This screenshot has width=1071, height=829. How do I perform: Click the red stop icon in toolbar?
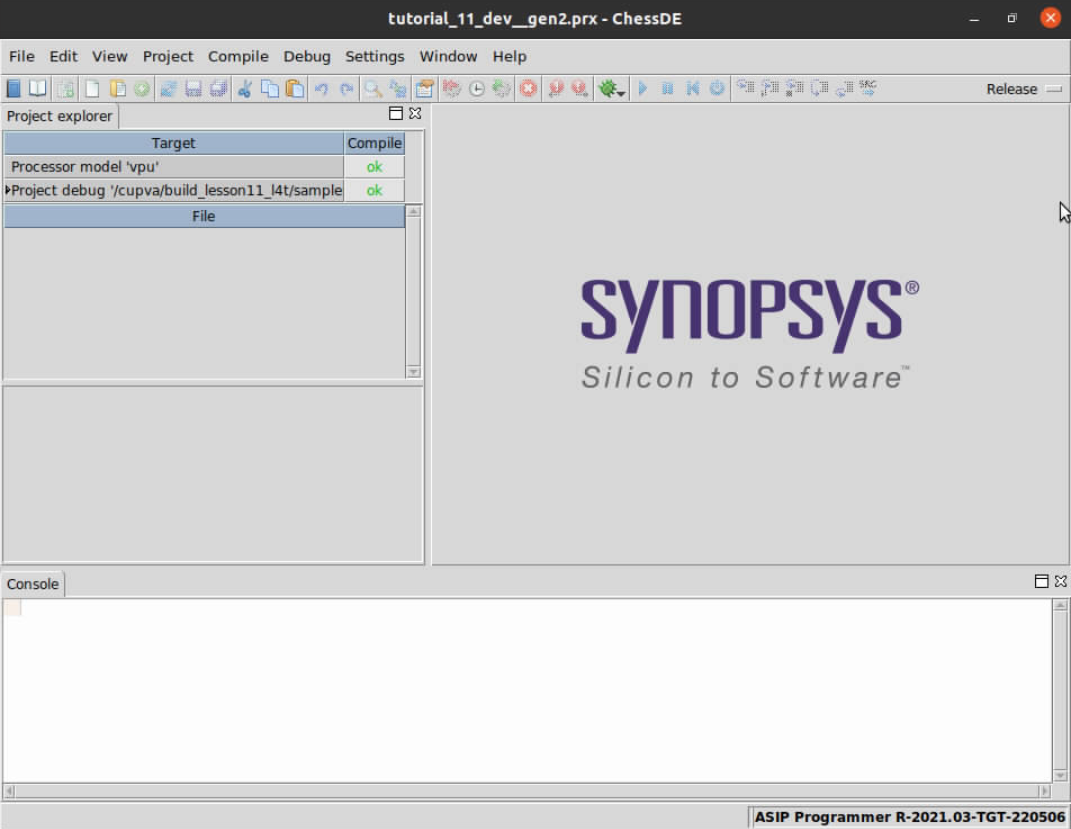pos(528,89)
